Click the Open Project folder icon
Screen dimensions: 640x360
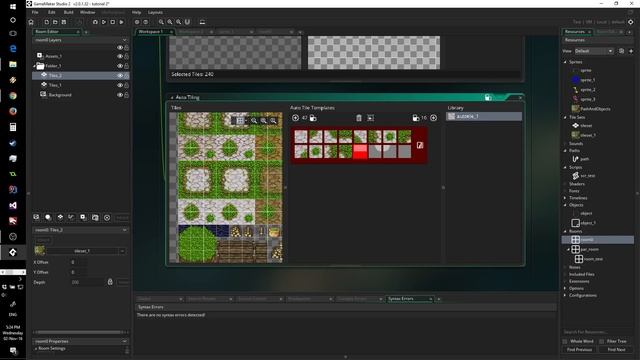click(55, 22)
